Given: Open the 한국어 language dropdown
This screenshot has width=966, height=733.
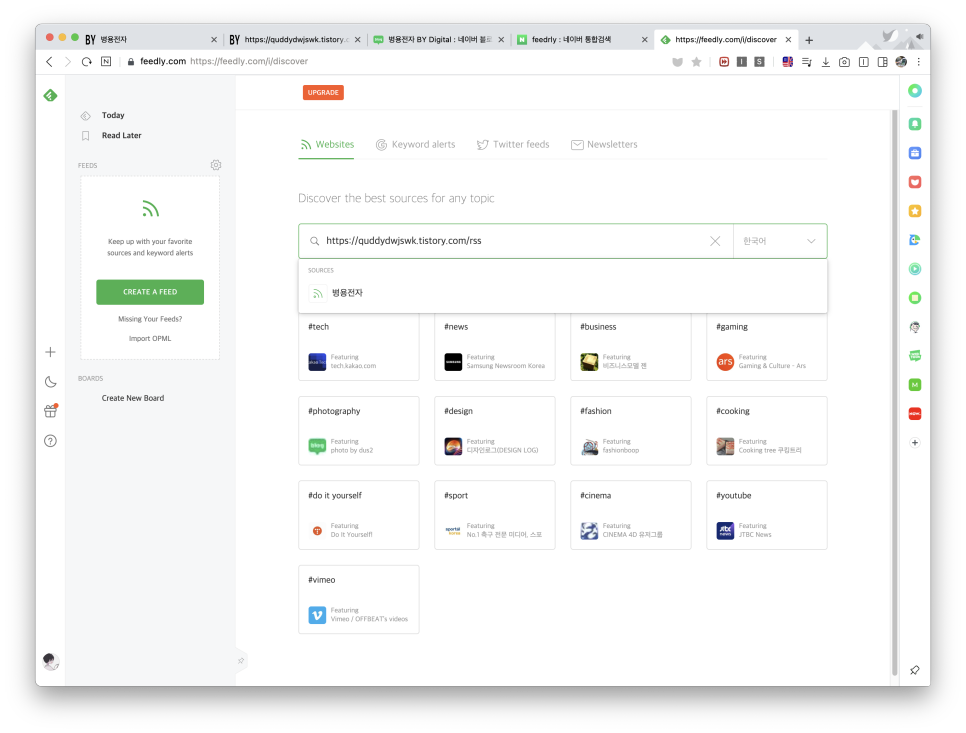Looking at the screenshot, I should (779, 241).
